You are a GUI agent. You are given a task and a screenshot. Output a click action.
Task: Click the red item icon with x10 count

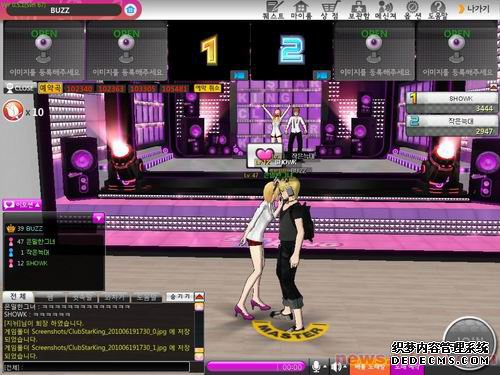[13, 111]
